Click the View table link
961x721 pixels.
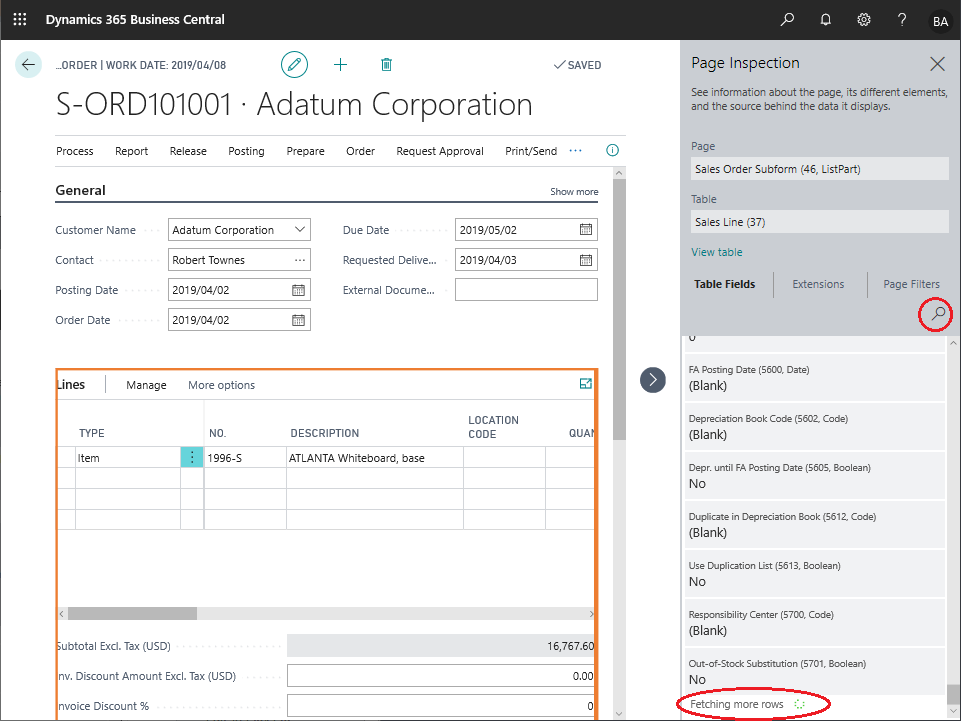(x=716, y=252)
